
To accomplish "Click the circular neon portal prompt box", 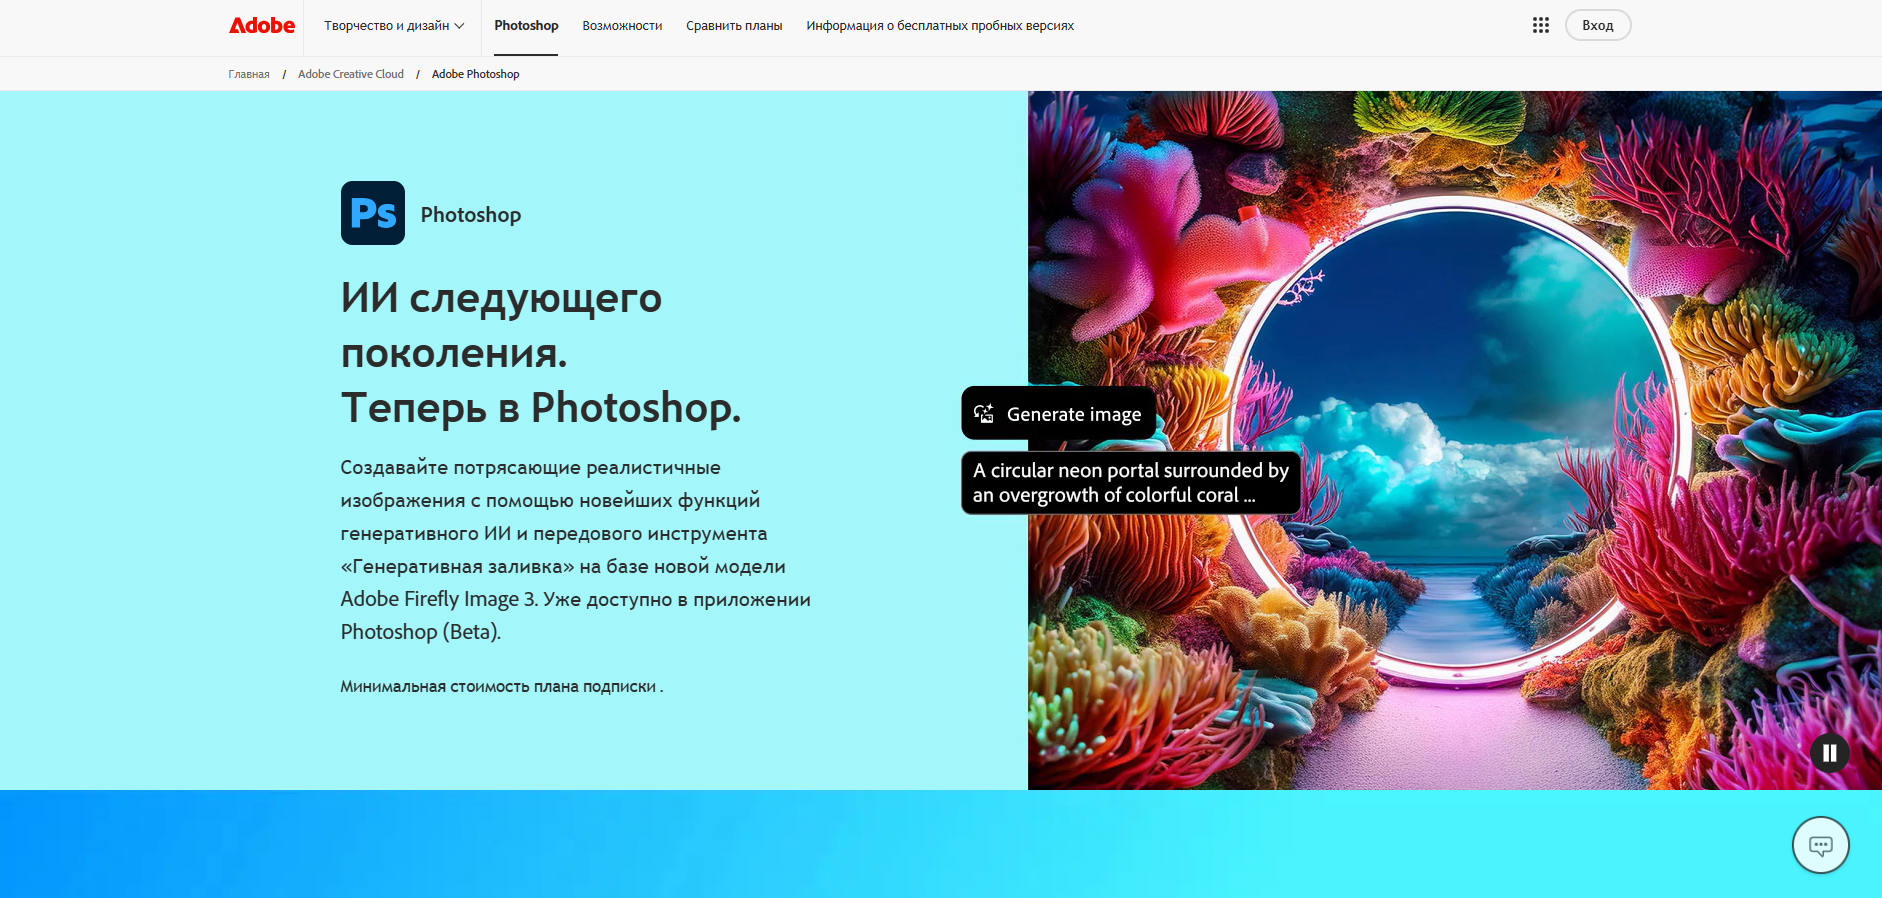I will tap(1130, 483).
